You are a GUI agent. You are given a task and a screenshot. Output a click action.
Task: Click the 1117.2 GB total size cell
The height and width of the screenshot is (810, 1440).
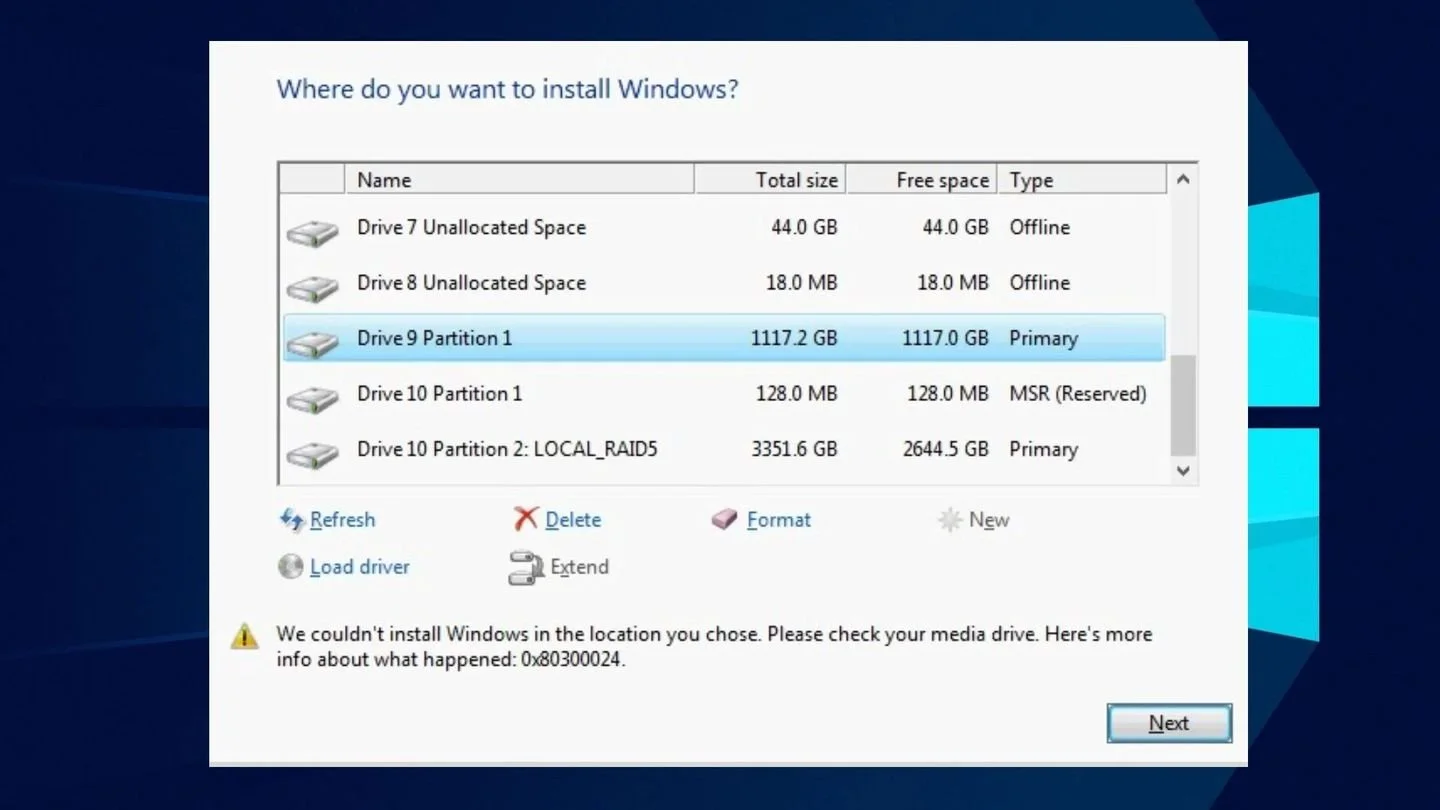[x=794, y=338]
